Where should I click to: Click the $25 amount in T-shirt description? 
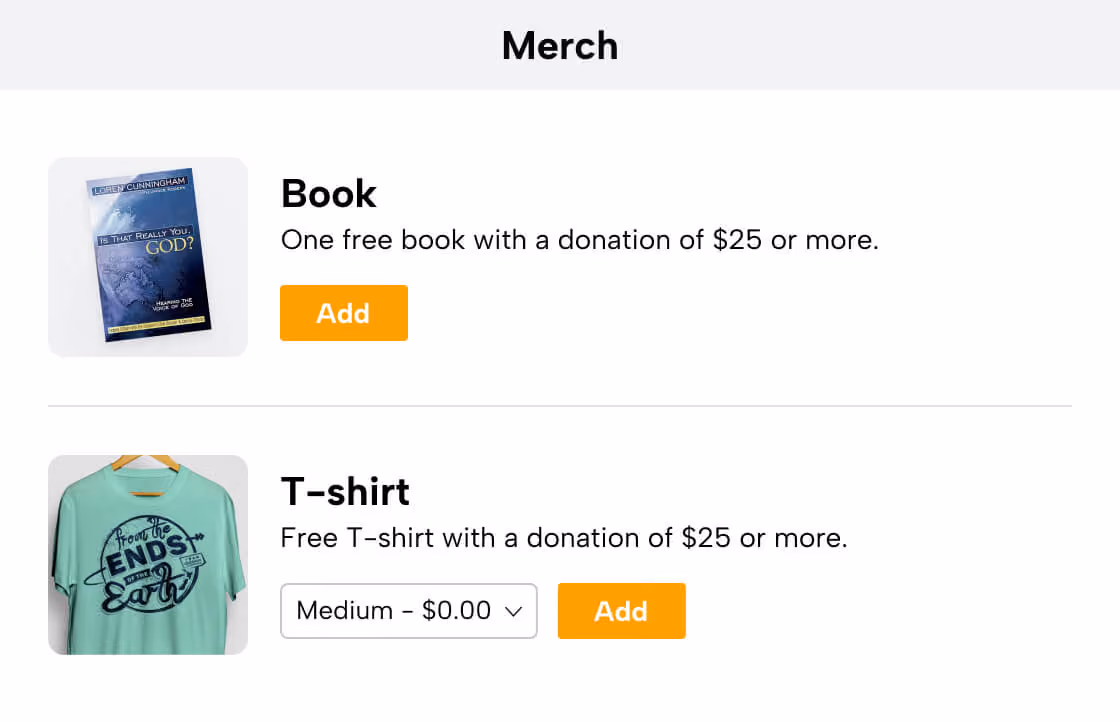point(706,538)
